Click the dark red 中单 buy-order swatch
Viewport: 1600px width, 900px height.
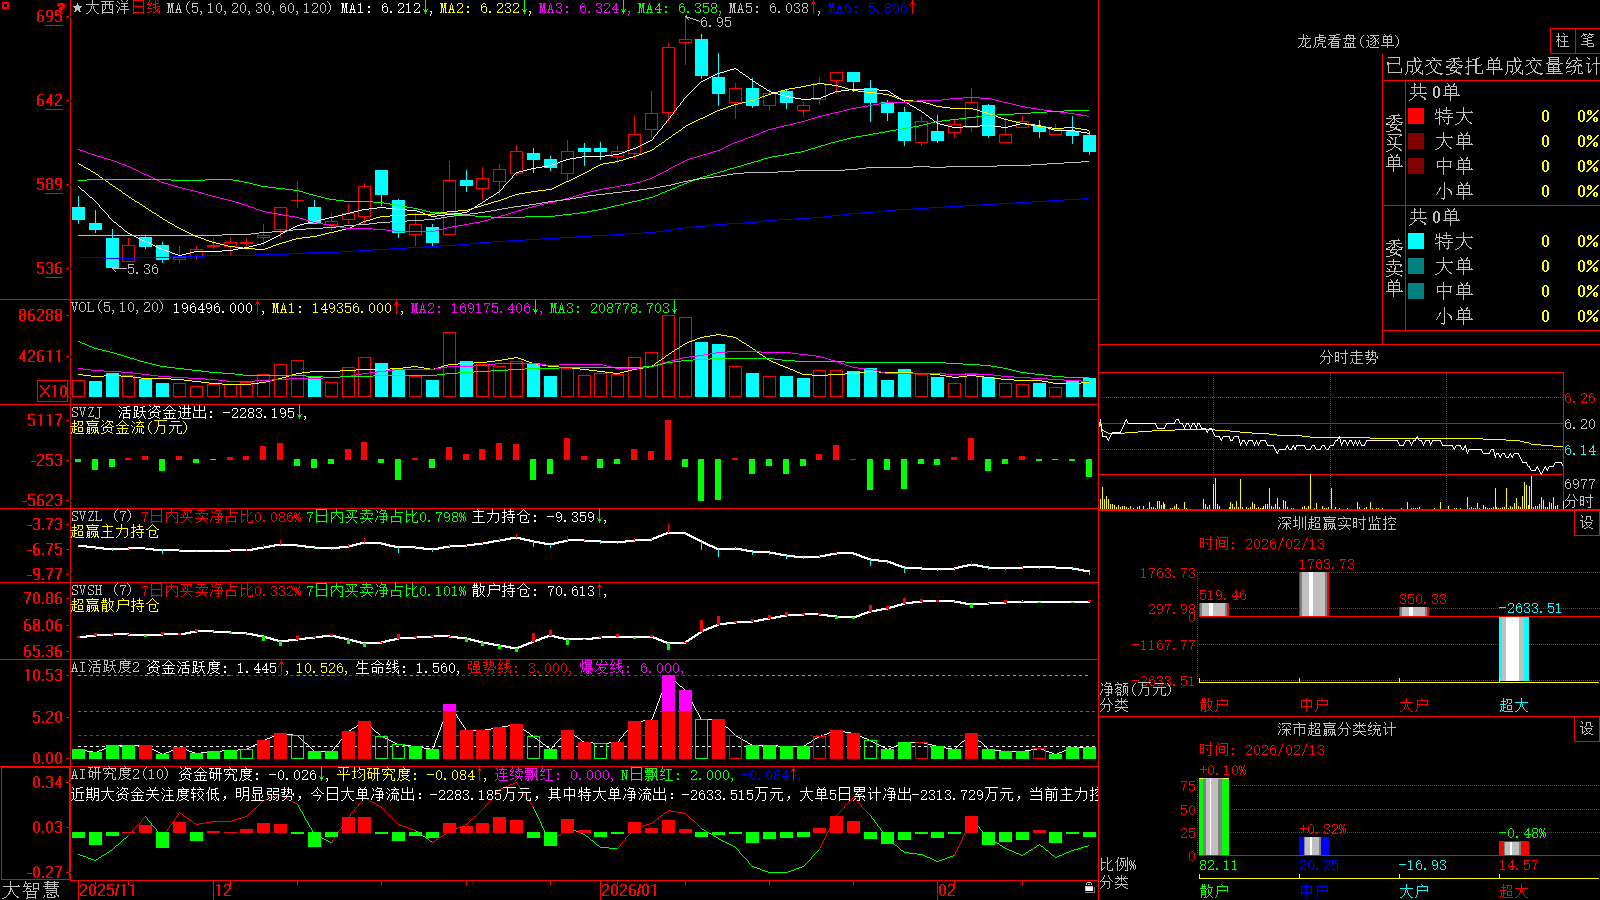[x=1416, y=166]
